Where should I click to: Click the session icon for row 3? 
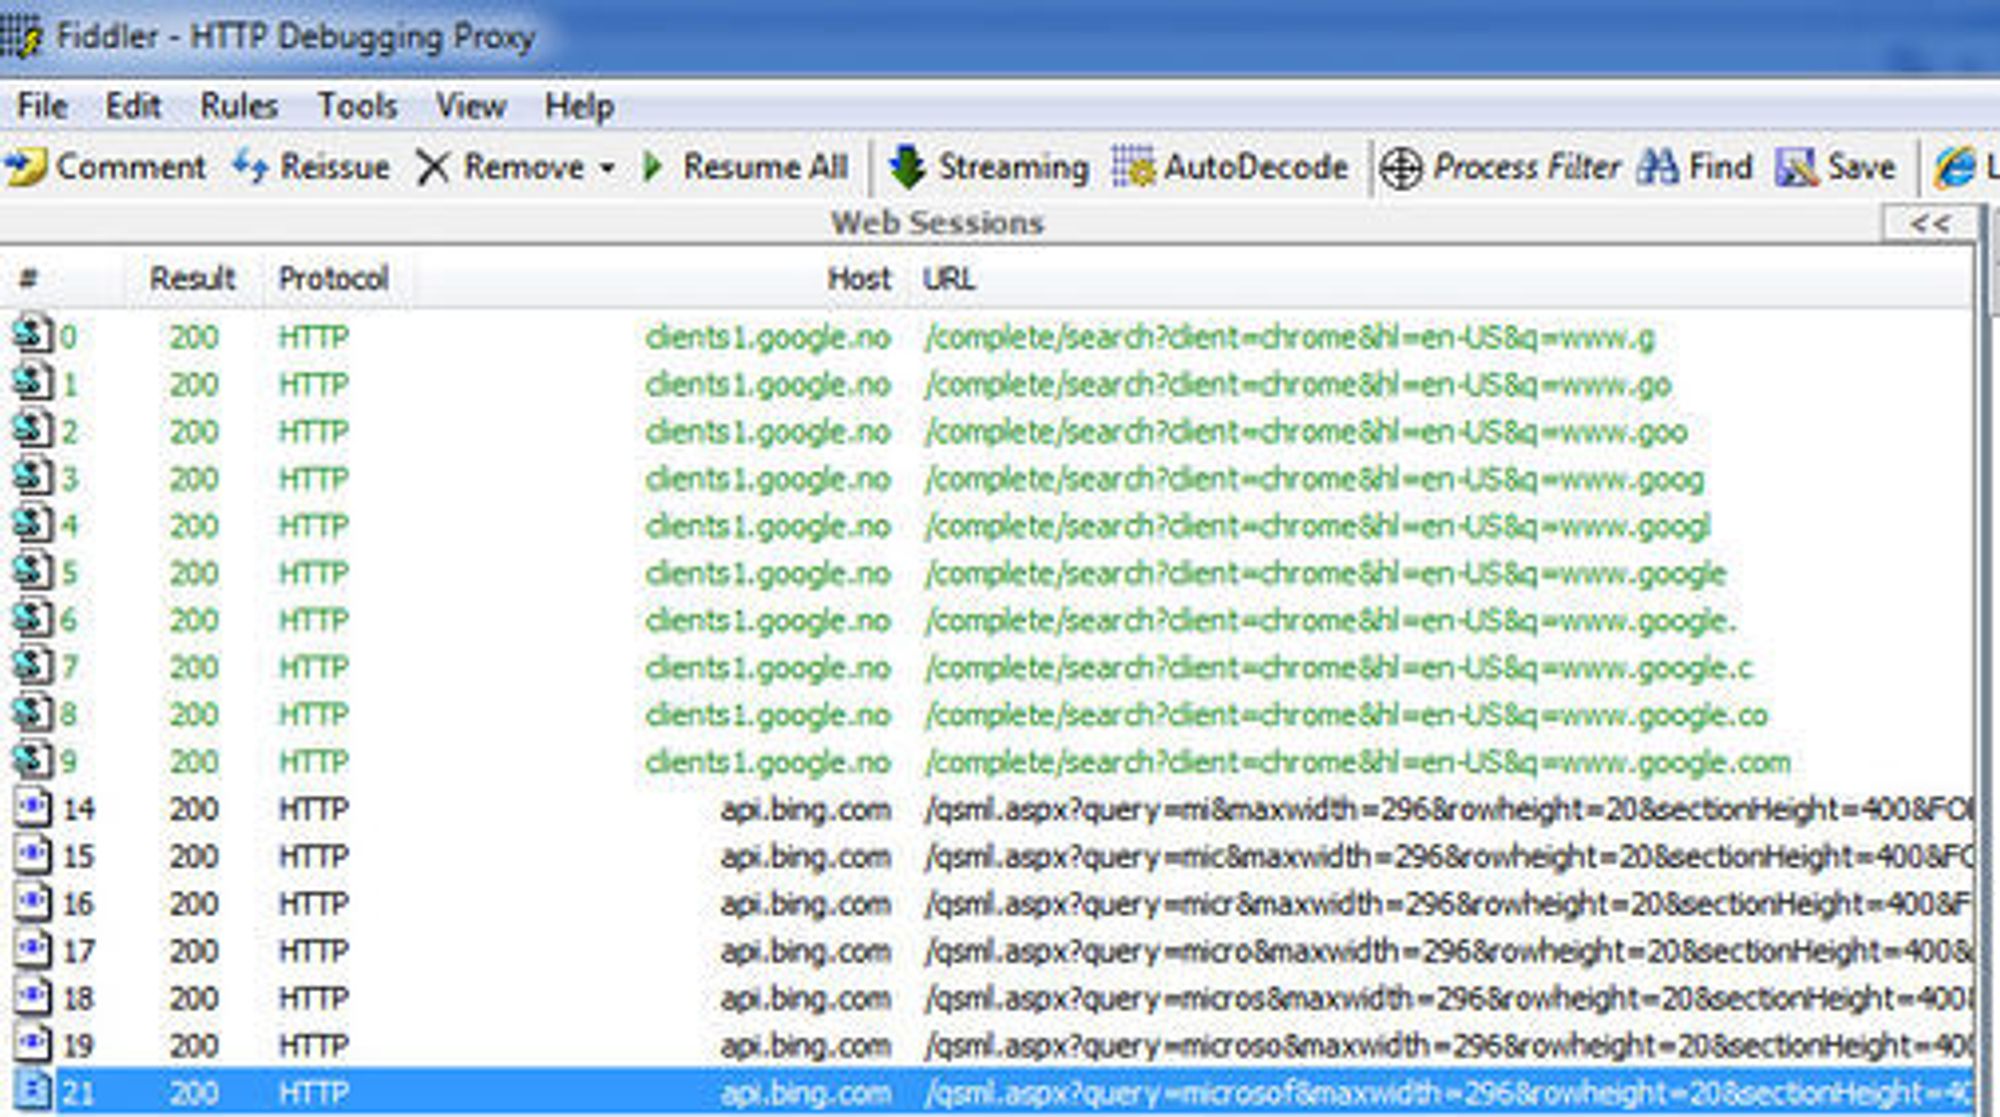click(x=32, y=476)
